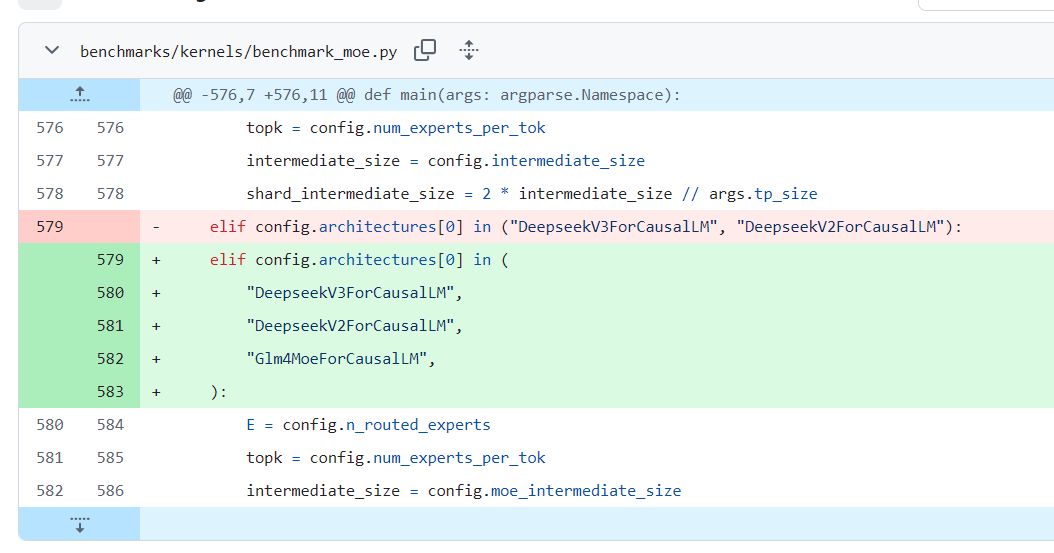Select added line number 582 for Glm4Moe
1054x553 pixels.
coord(110,358)
